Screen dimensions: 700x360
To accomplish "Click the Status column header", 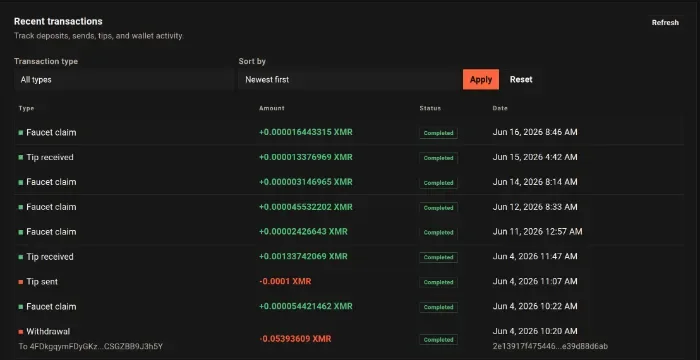I will [x=430, y=108].
